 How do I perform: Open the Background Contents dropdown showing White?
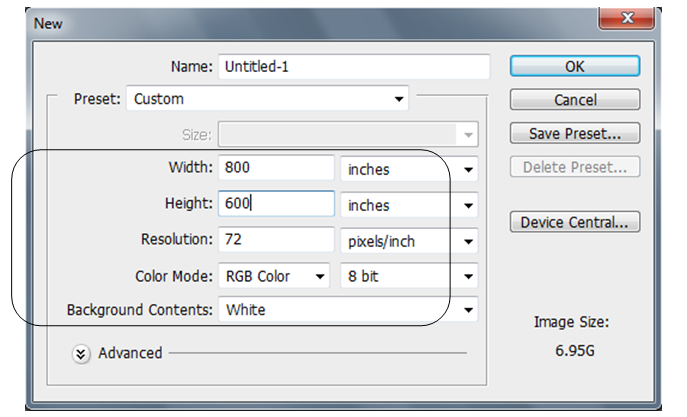[347, 310]
